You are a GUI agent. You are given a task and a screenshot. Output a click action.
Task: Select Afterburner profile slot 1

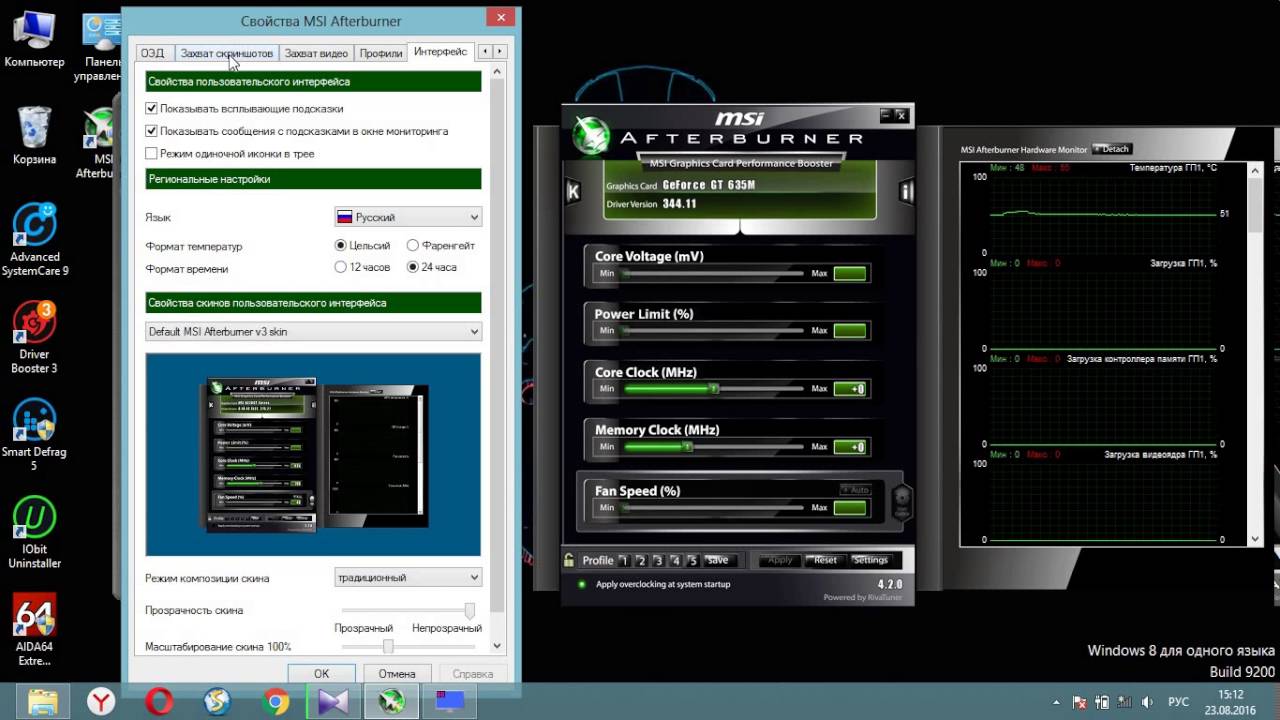coord(625,560)
